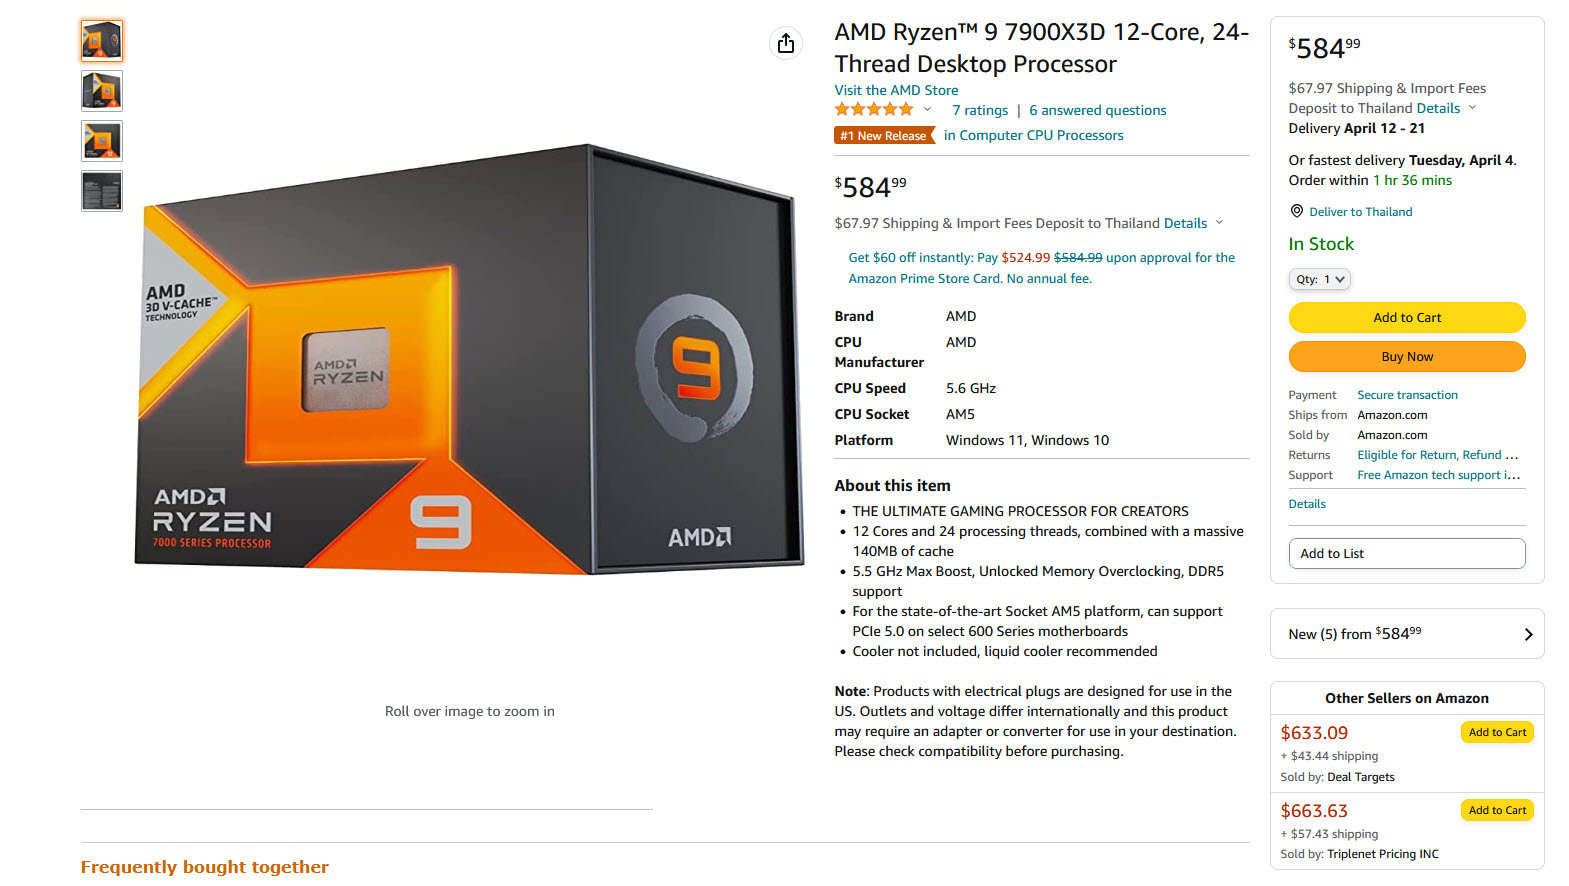Add the $633.09 Deal Targets offer to cart
The width and height of the screenshot is (1569, 886).
pos(1497,732)
